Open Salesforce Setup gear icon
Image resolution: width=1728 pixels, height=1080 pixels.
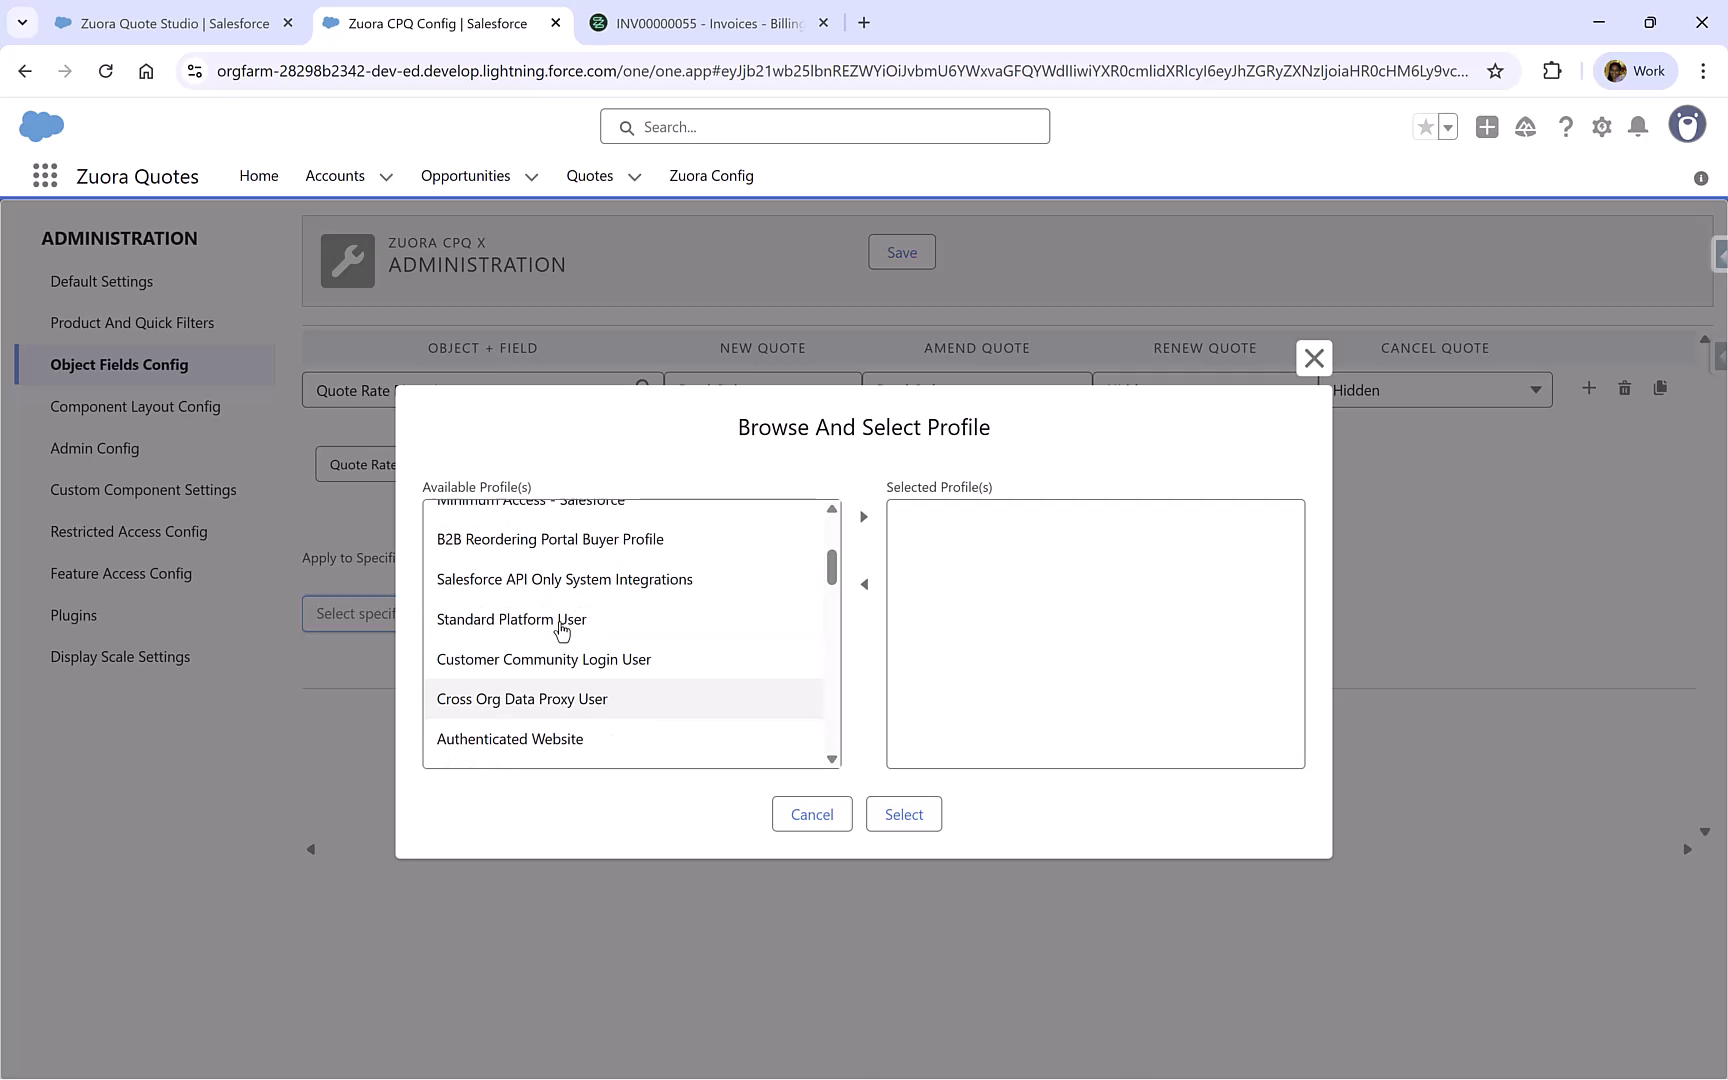pyautogui.click(x=1602, y=126)
